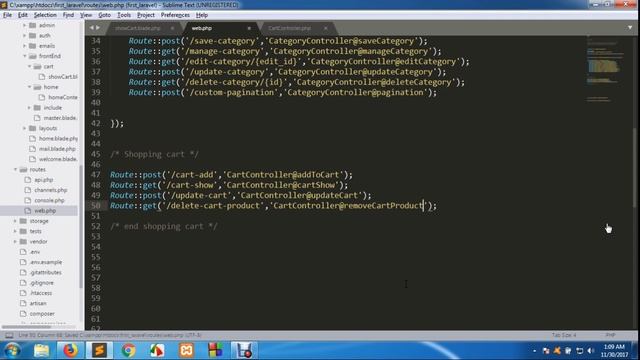The image size is (640, 360).
Task: Open XAMPP from the taskbar
Action: tap(186, 351)
